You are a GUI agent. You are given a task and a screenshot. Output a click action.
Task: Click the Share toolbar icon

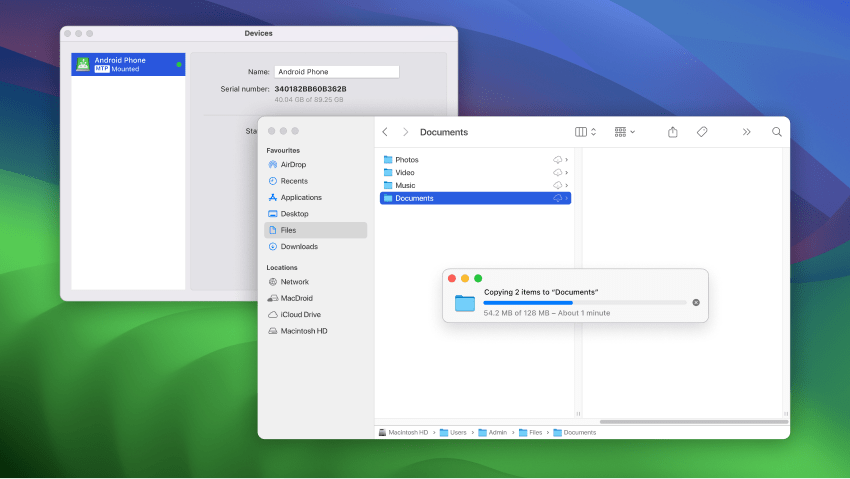pyautogui.click(x=673, y=132)
